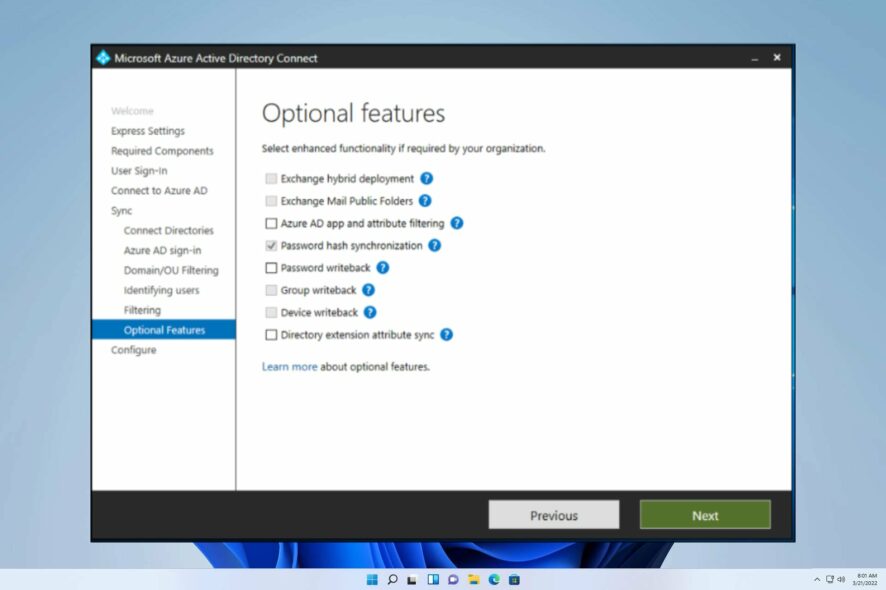This screenshot has height=590, width=886.
Task: Open the Windows Start menu
Action: point(372,580)
